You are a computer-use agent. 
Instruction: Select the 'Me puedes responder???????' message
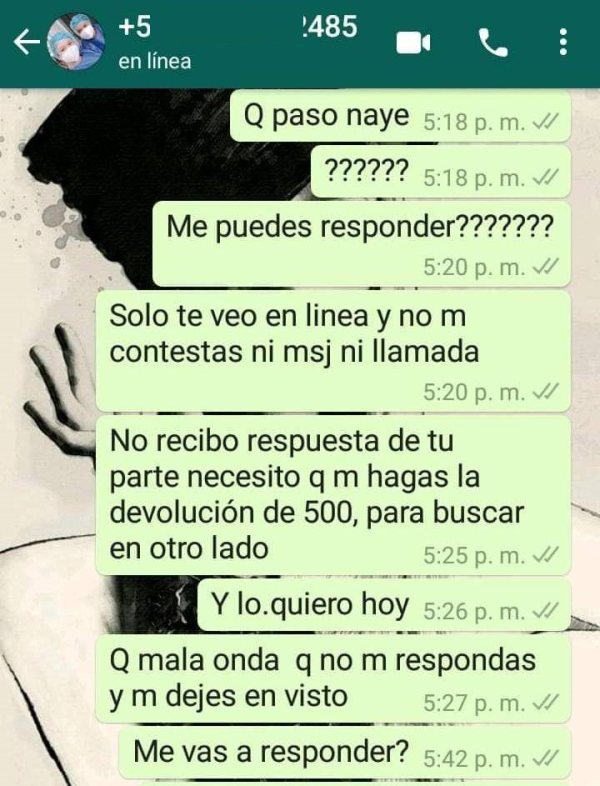click(x=361, y=244)
